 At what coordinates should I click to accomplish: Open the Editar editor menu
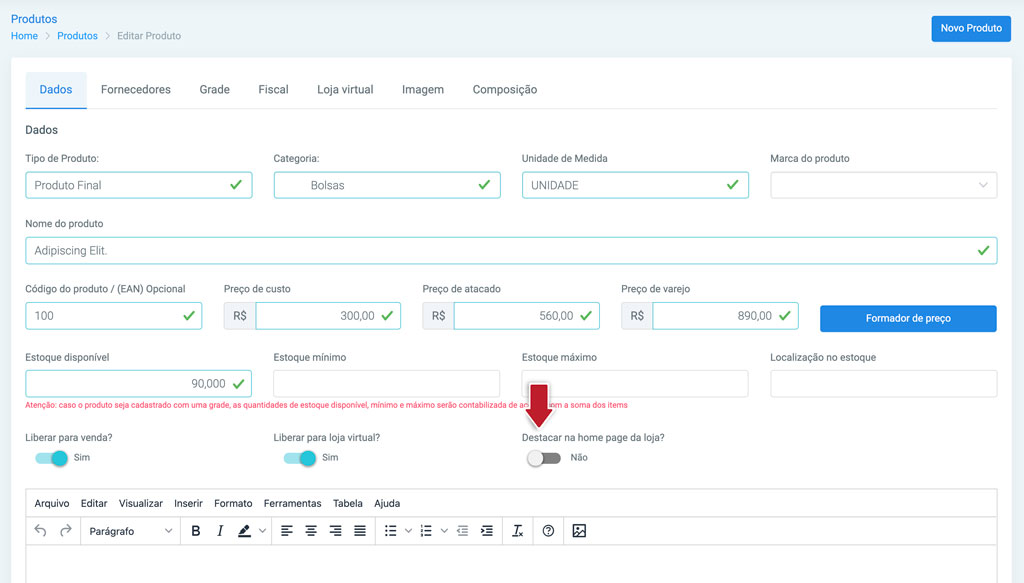94,503
